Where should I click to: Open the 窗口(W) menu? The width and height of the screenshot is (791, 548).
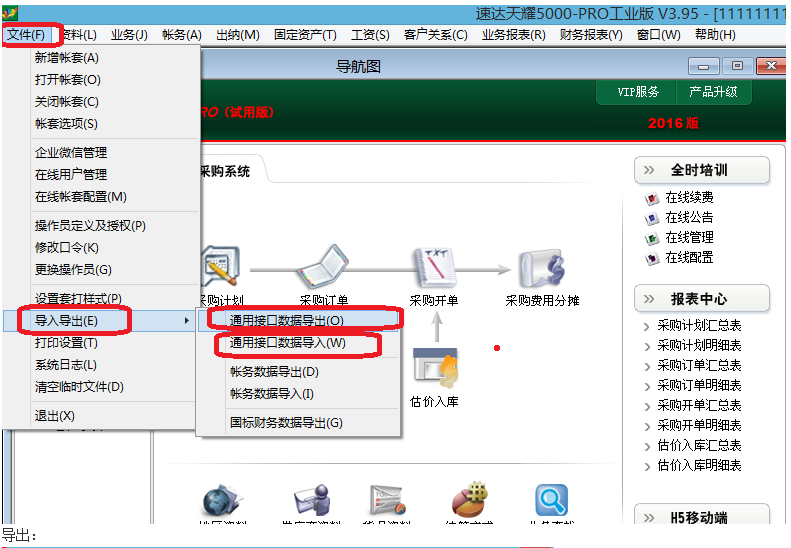[x=658, y=35]
